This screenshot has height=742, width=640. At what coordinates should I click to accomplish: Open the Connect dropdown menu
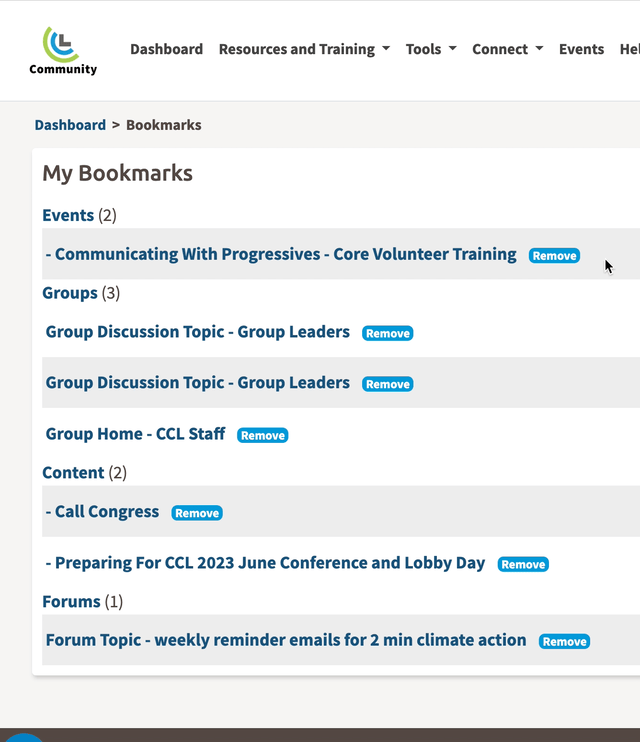[508, 49]
